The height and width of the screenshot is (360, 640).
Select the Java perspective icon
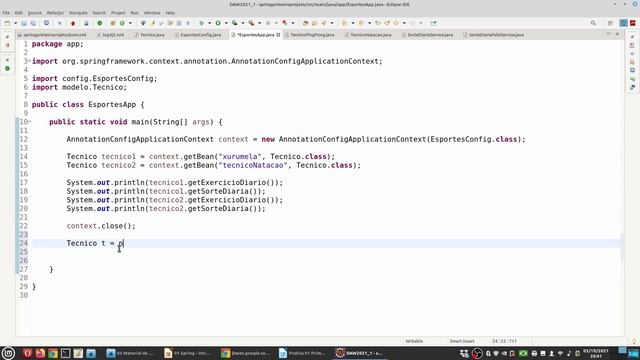[624, 23]
